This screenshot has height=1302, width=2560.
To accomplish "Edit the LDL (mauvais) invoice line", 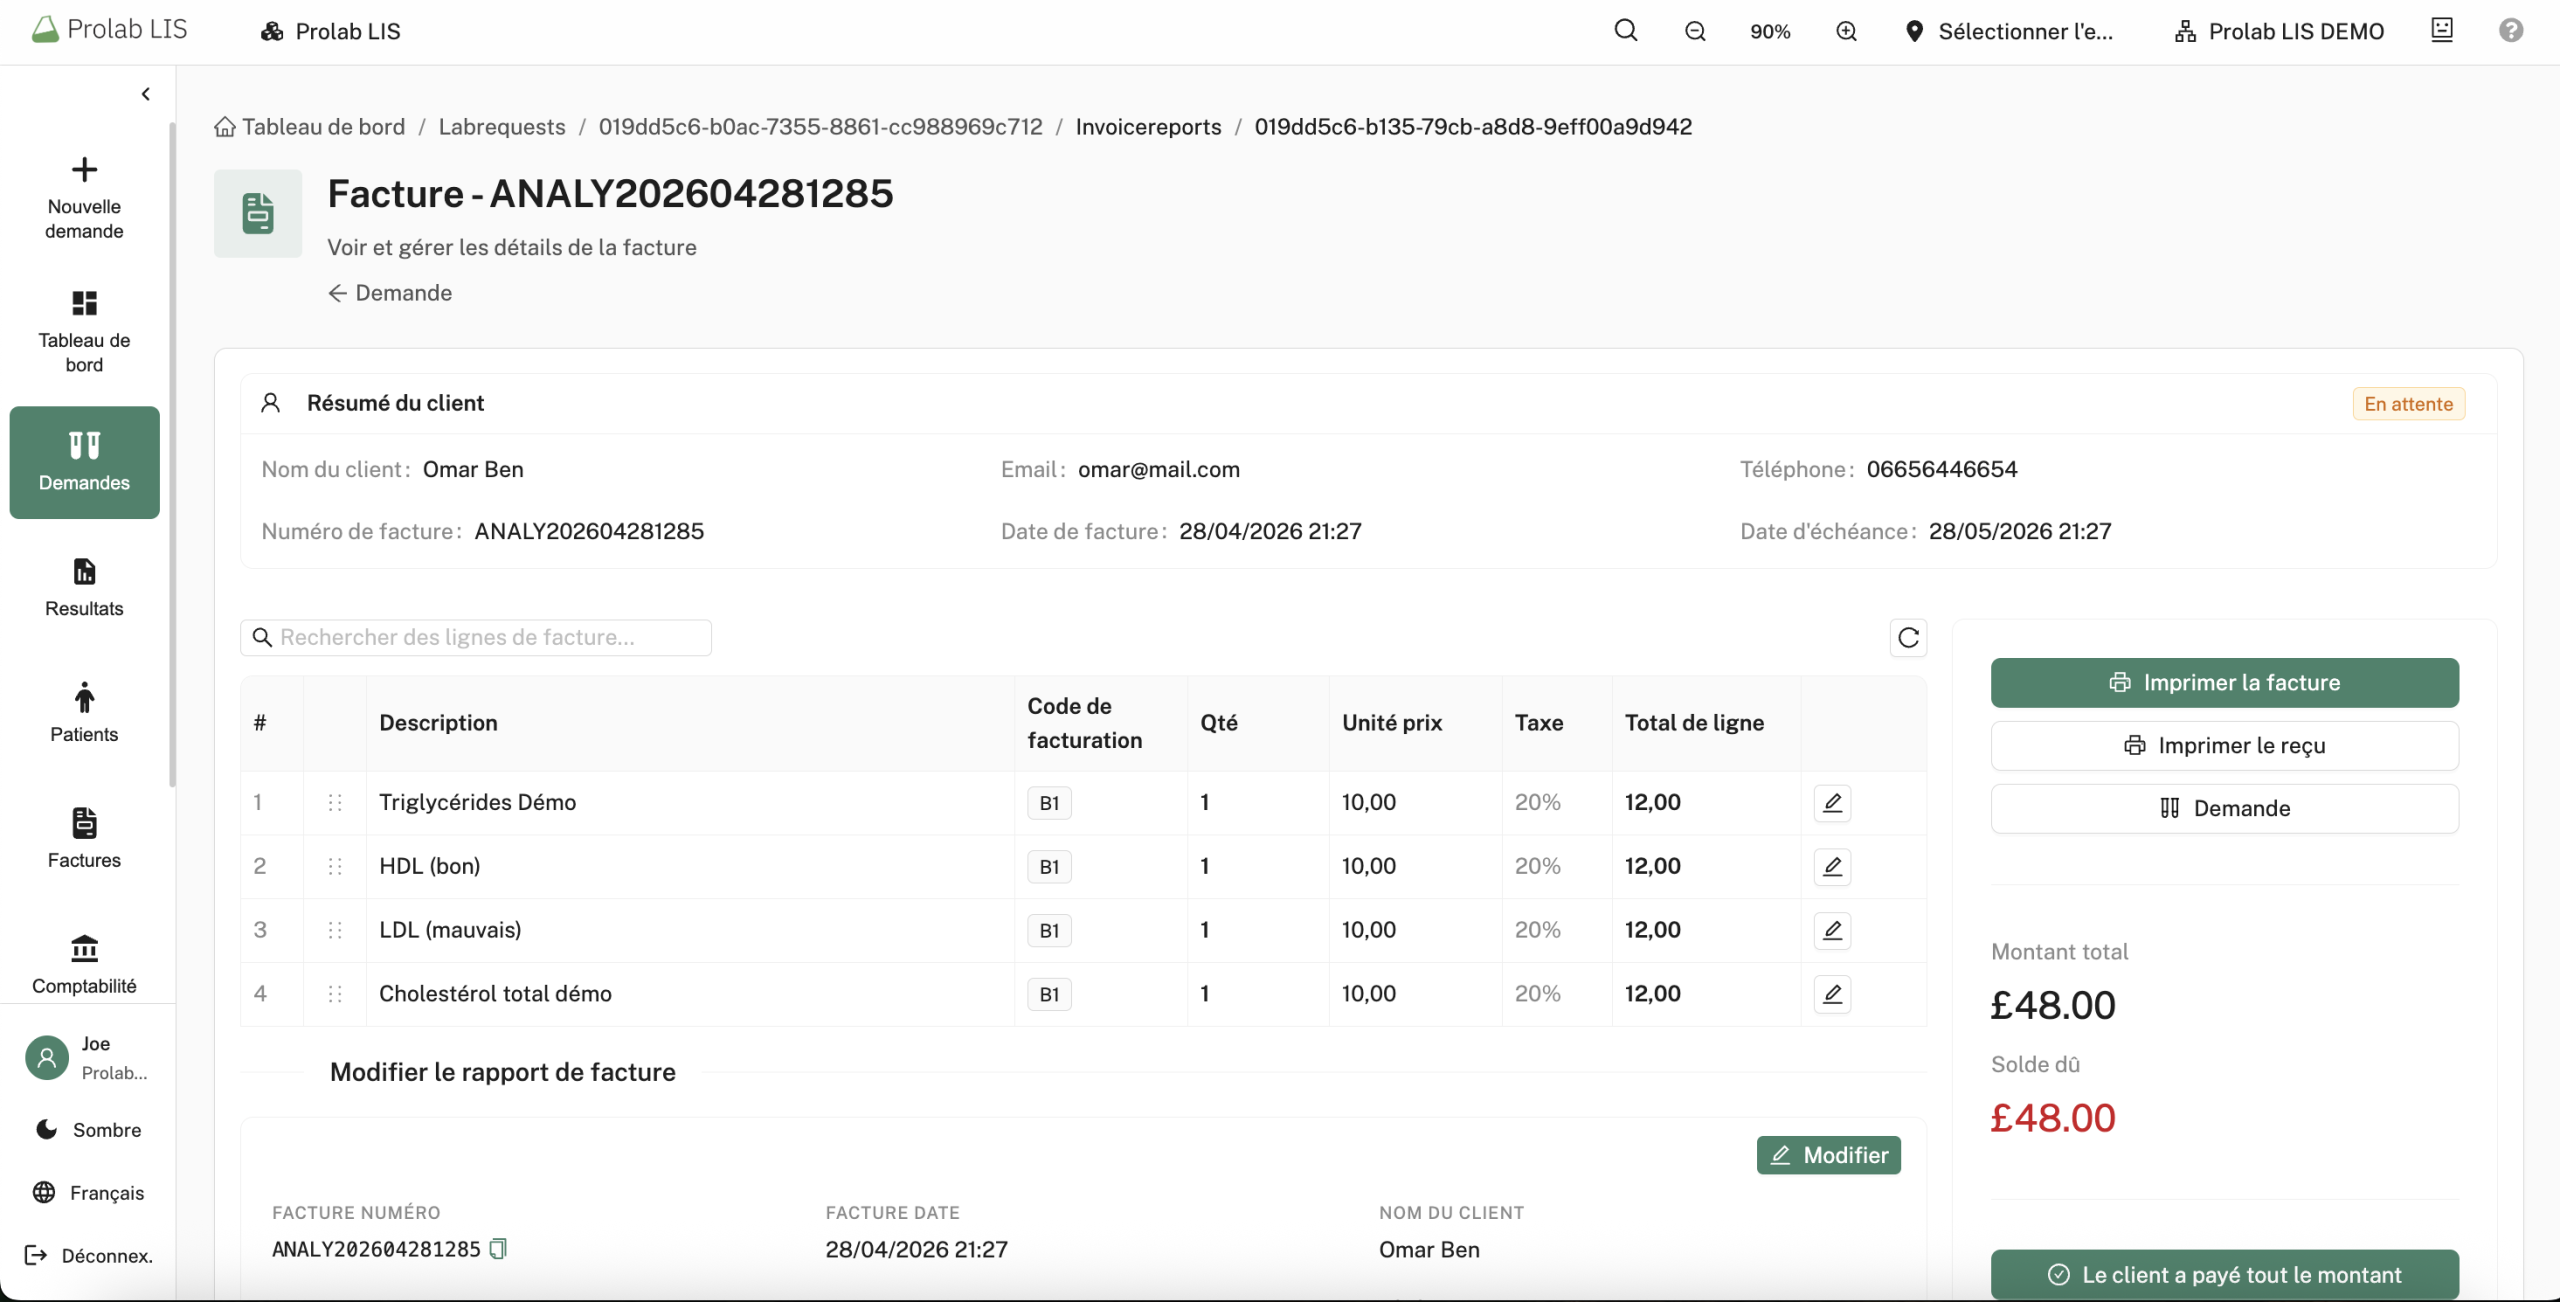I will (x=1832, y=930).
